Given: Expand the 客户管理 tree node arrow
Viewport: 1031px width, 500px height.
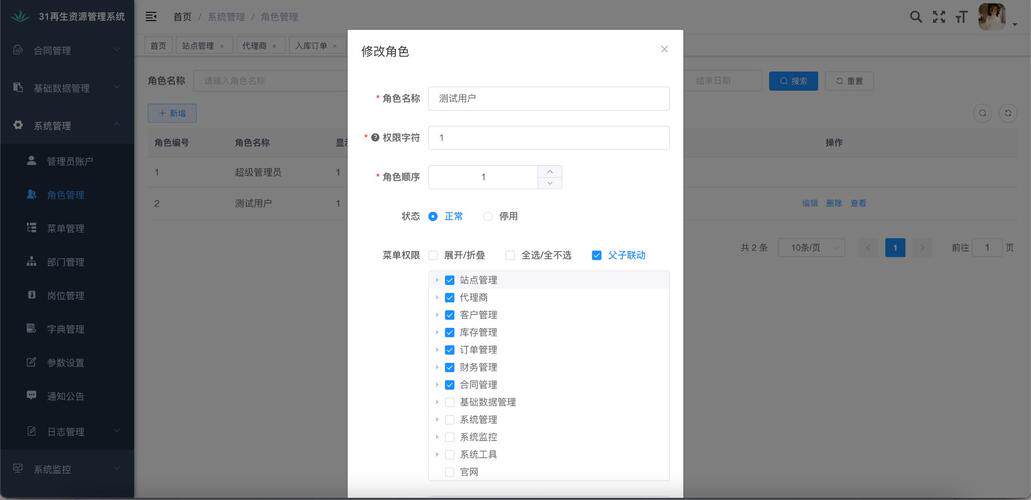Looking at the screenshot, I should (x=437, y=315).
